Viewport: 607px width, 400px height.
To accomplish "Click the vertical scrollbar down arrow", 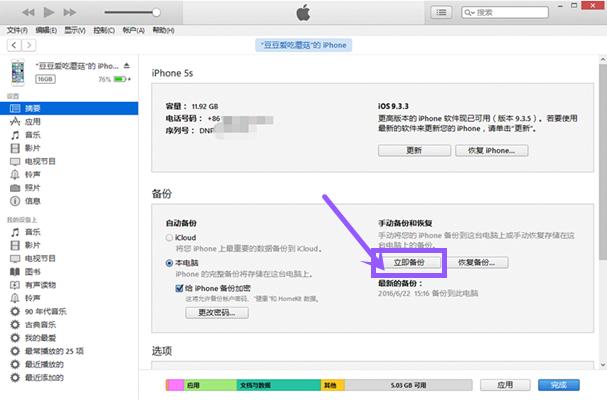I will coord(603,365).
